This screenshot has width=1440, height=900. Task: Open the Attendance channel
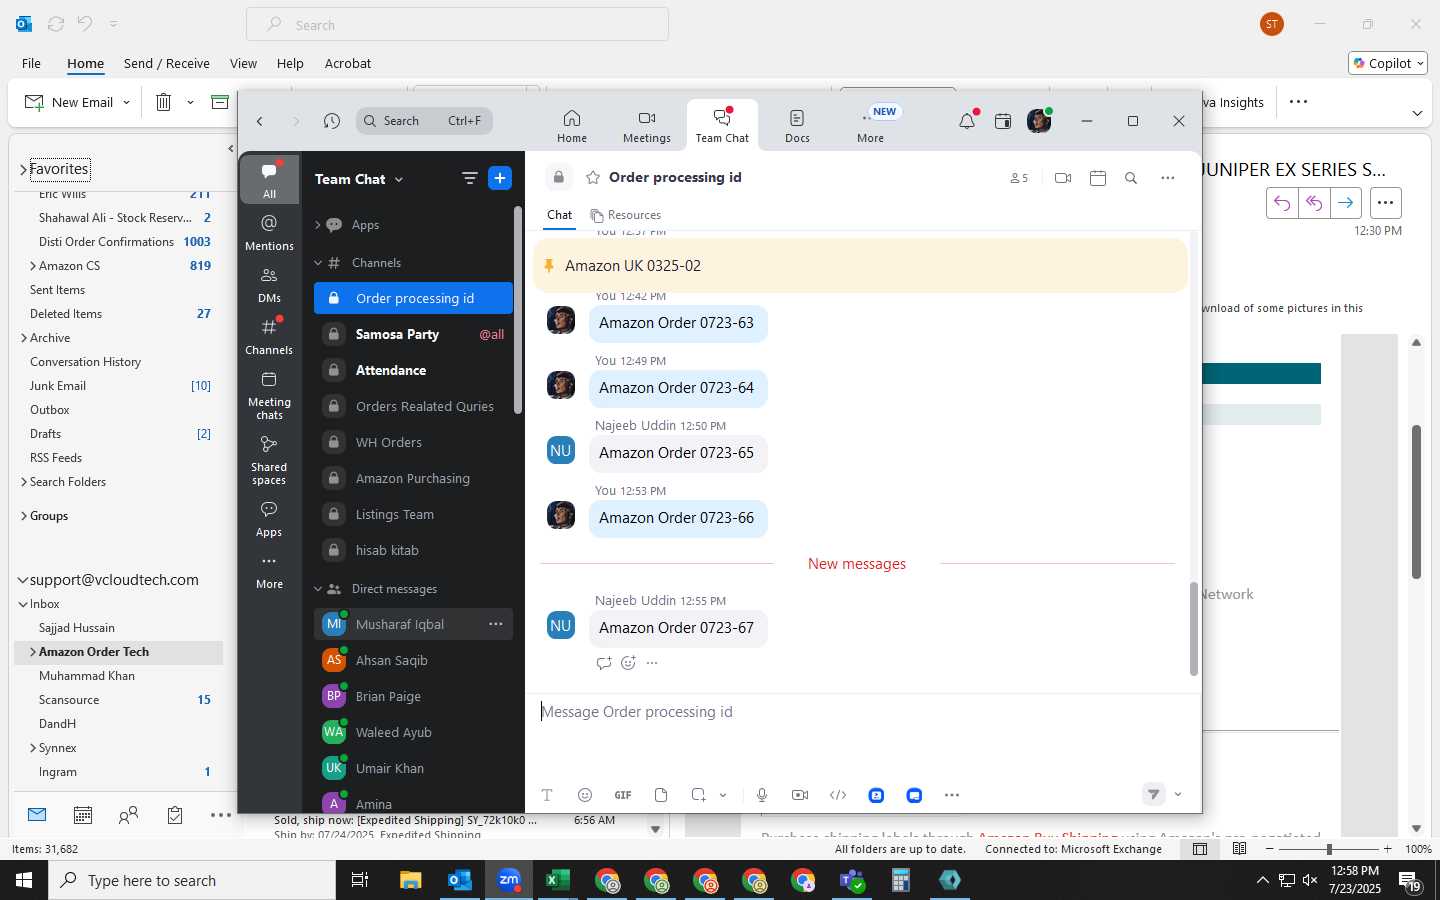point(413,370)
